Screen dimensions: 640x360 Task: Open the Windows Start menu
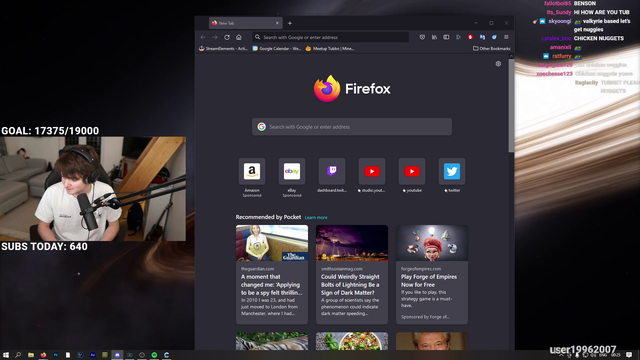tap(6, 355)
